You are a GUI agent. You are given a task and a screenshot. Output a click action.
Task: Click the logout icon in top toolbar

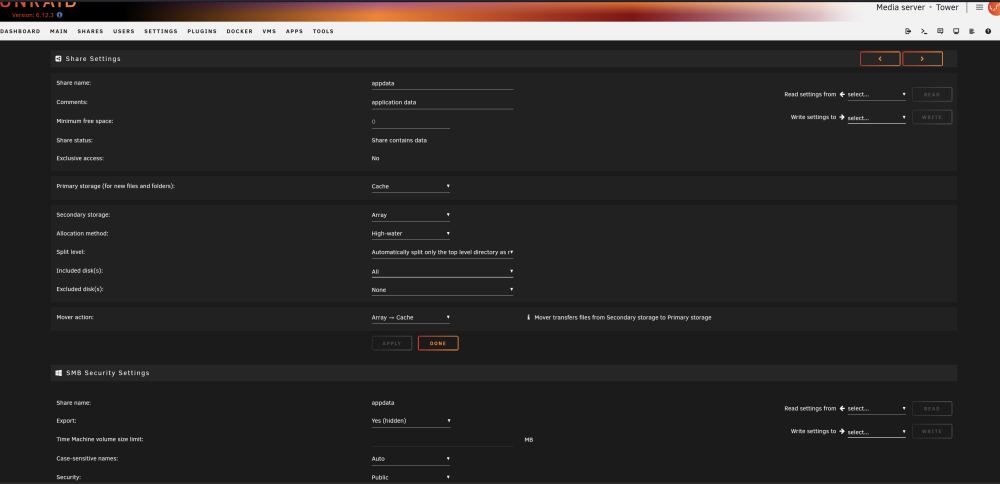click(908, 31)
